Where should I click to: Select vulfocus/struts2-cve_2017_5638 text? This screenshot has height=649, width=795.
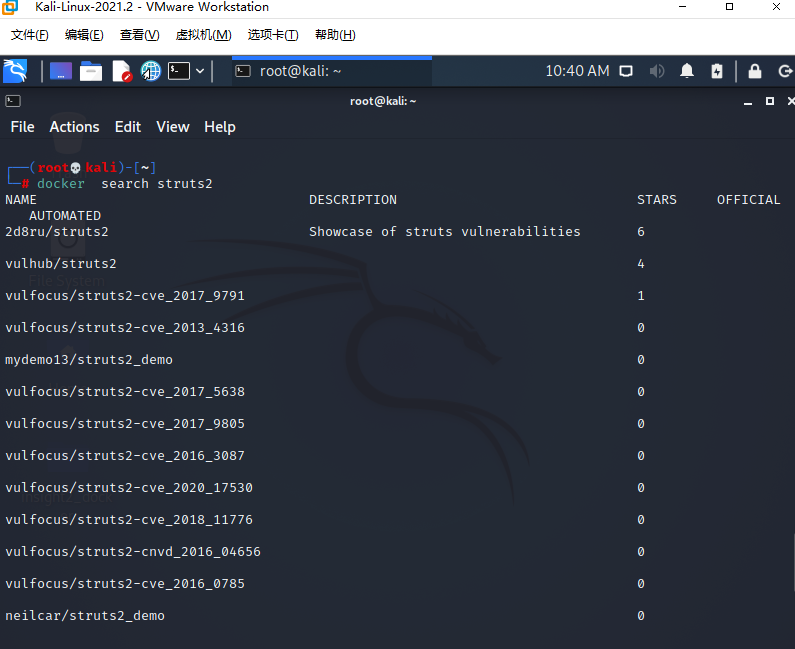click(125, 391)
